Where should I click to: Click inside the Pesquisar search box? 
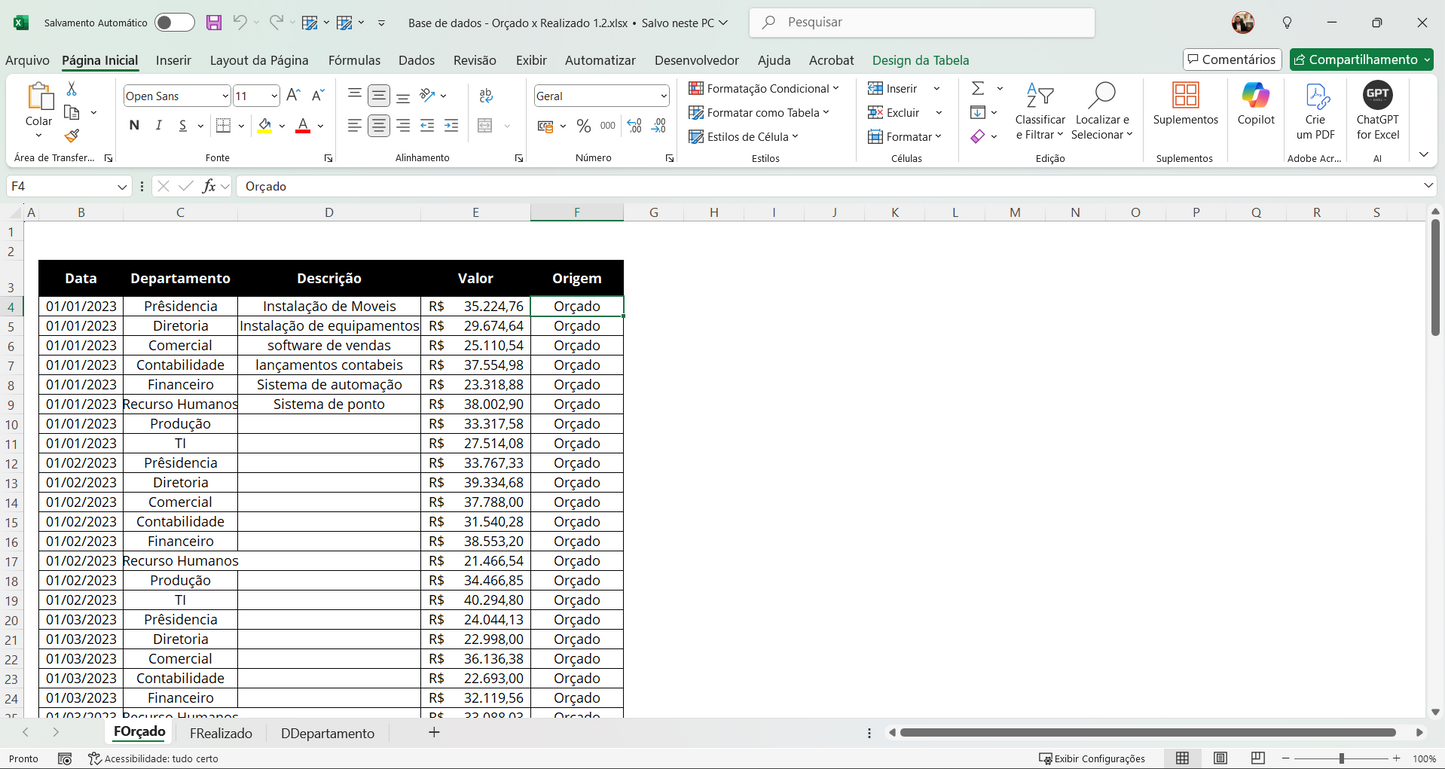coord(920,21)
